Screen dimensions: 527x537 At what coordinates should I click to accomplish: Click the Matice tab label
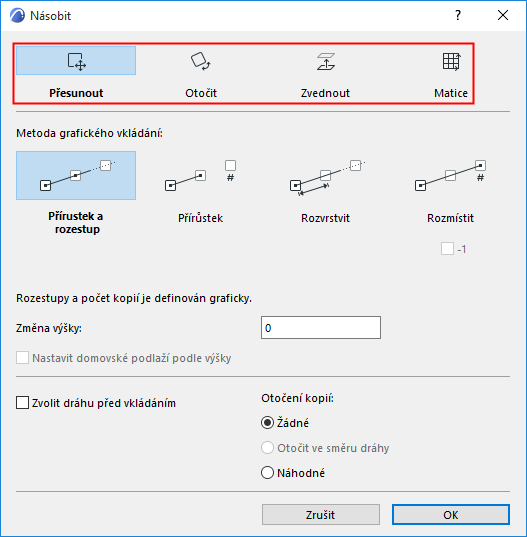point(451,93)
